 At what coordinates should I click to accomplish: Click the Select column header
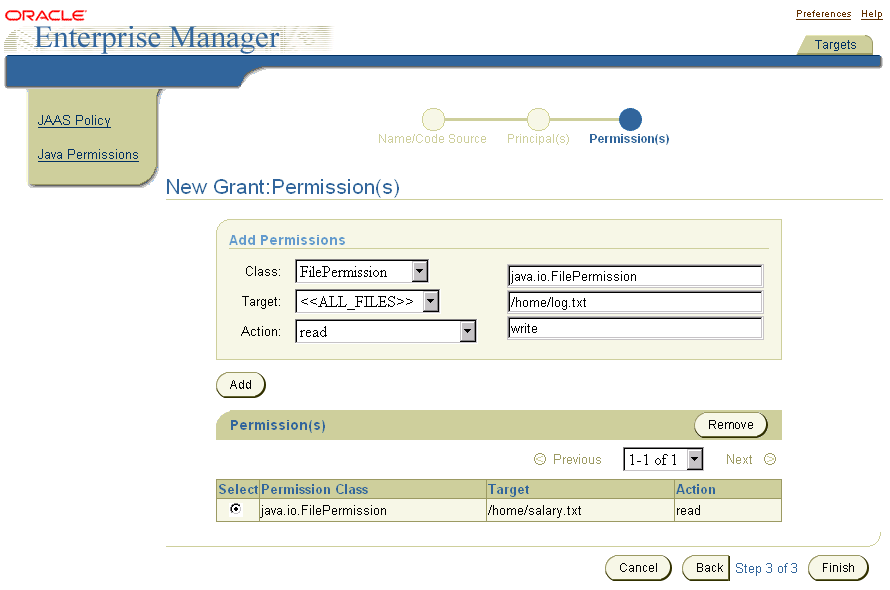point(238,489)
